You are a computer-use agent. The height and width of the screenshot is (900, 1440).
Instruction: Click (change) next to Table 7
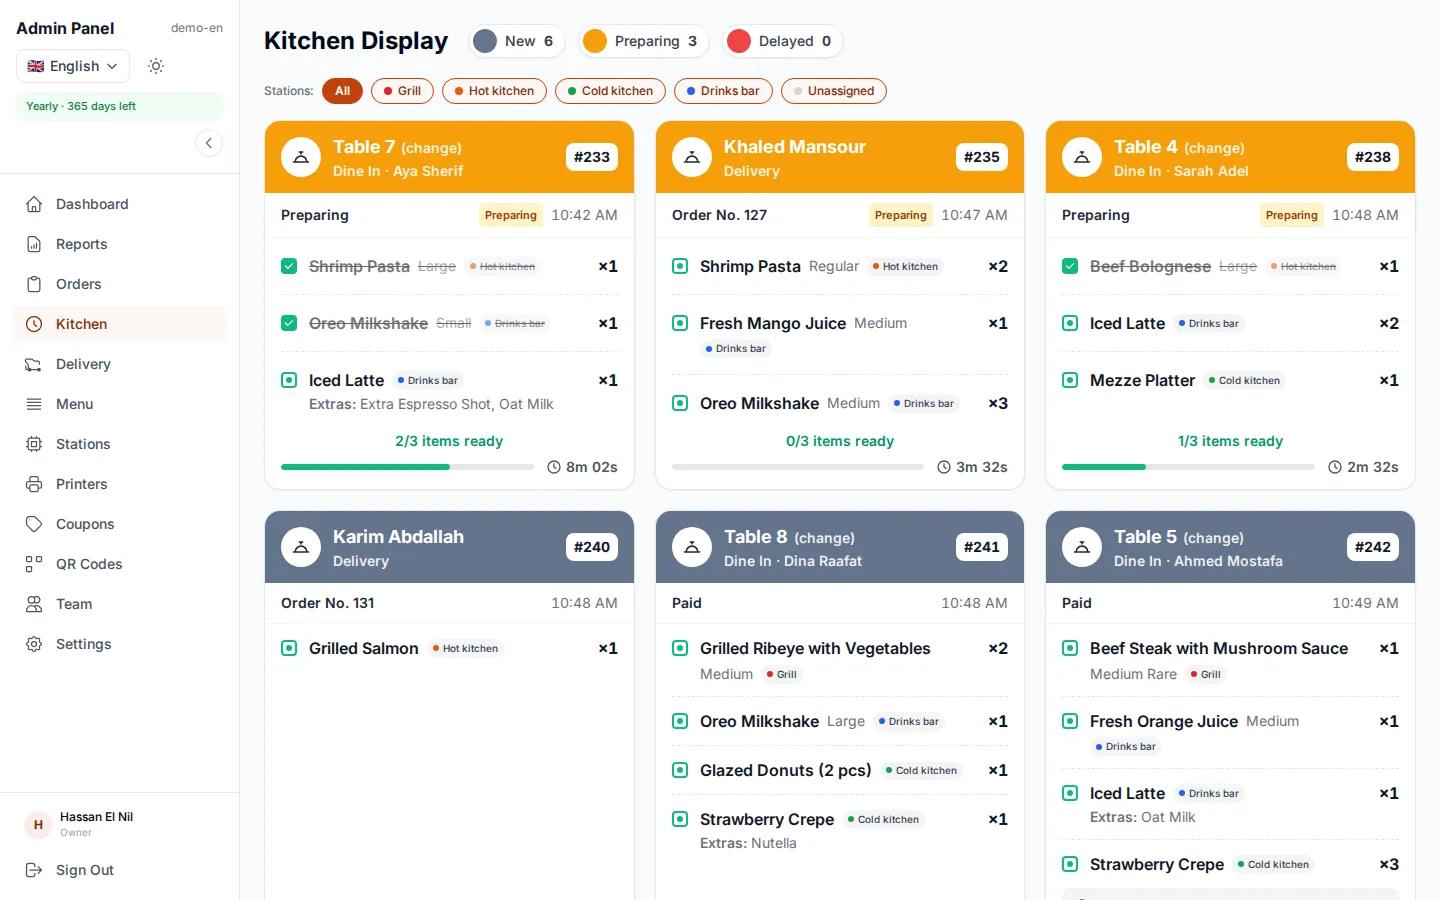431,148
